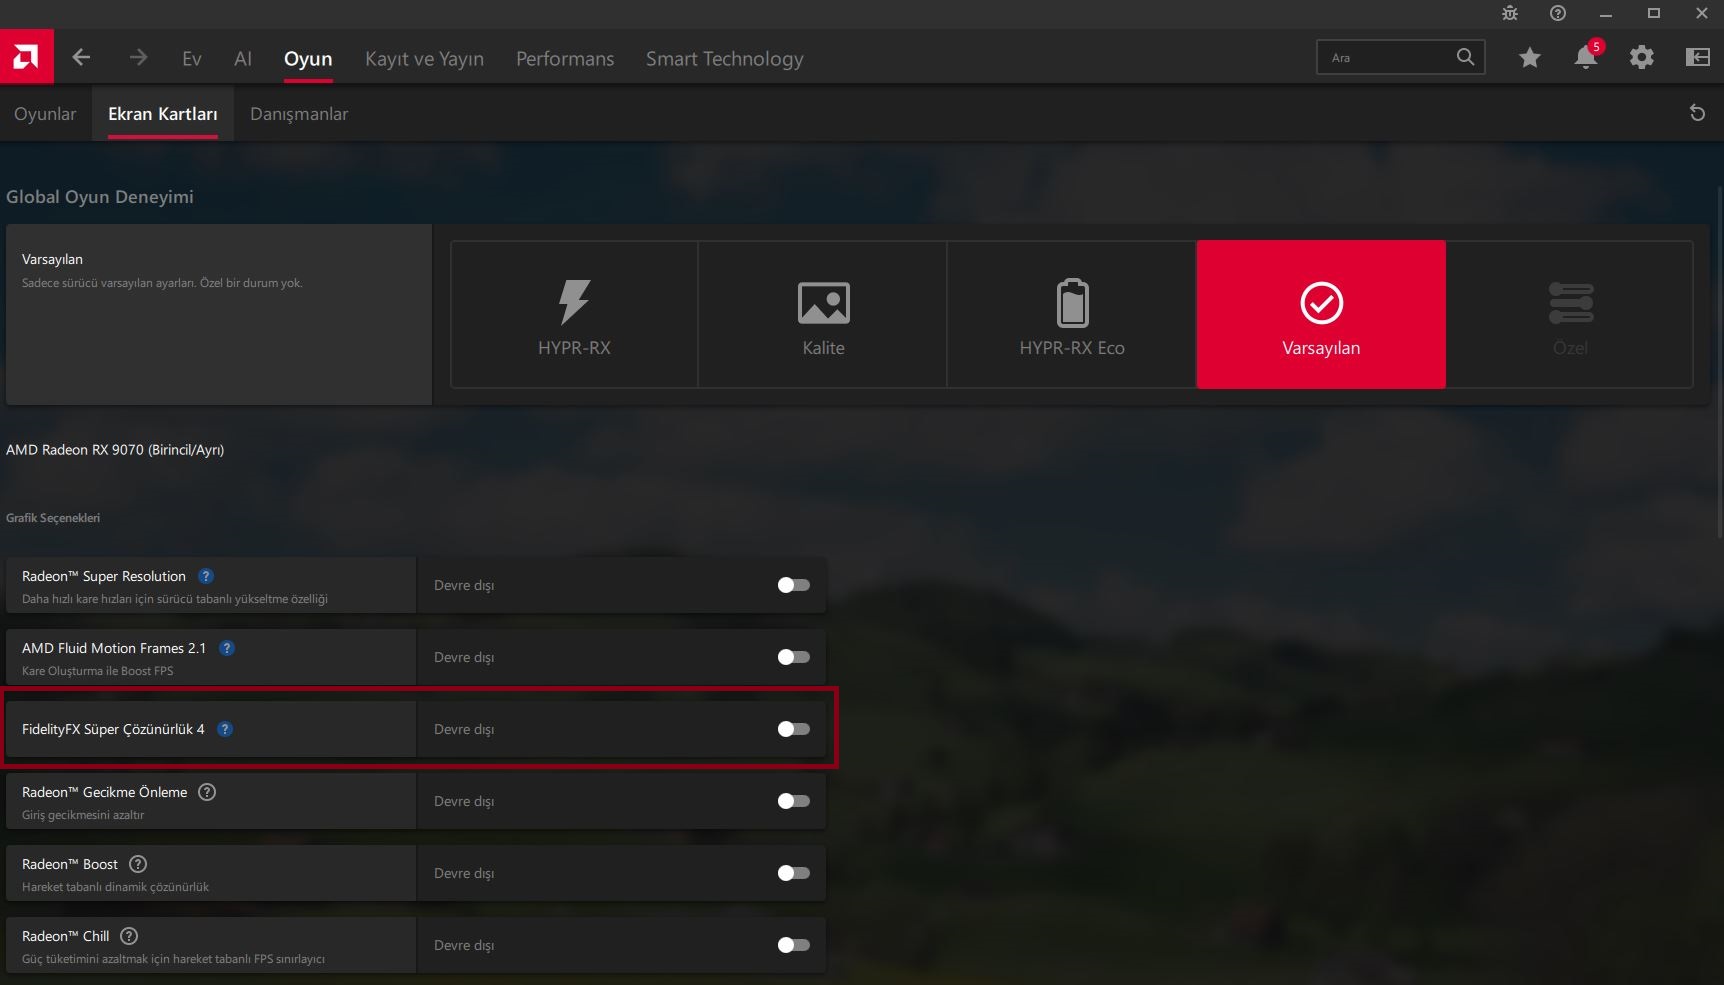Enable Radeon Chill toggle
1724x985 pixels.
tap(794, 945)
